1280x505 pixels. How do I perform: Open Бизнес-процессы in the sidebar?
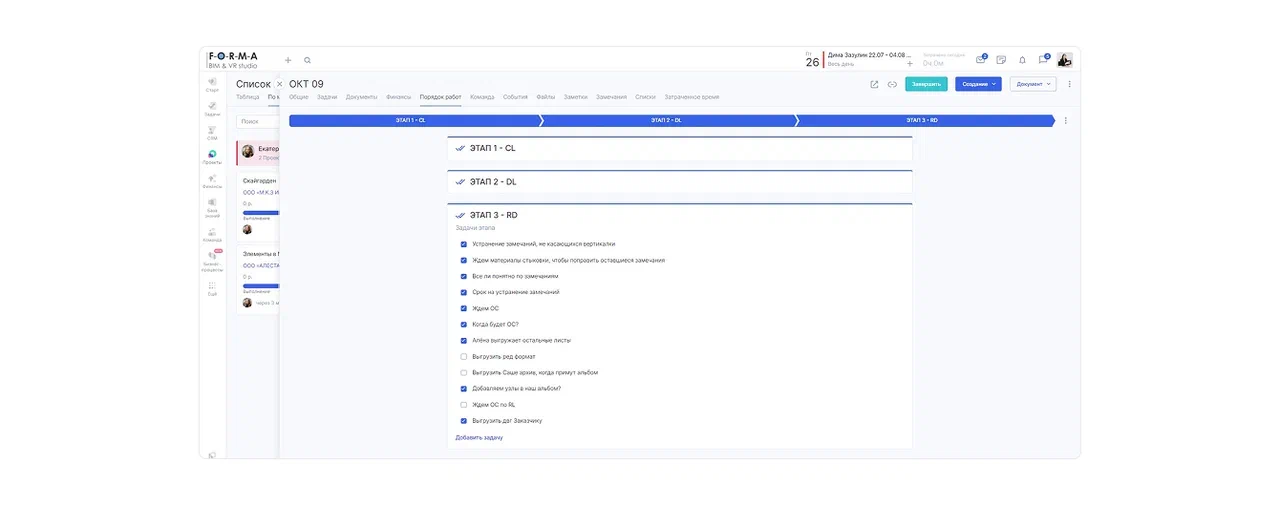(x=212, y=261)
